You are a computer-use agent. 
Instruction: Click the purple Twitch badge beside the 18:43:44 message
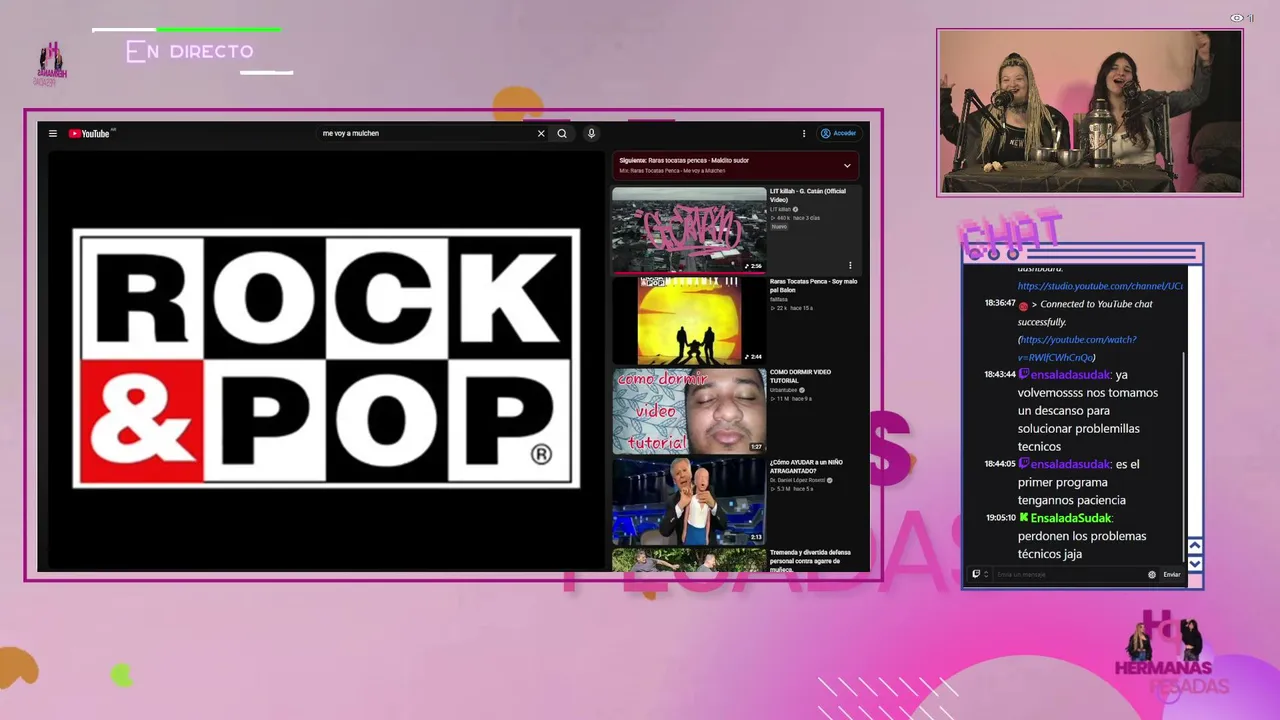coord(1023,375)
